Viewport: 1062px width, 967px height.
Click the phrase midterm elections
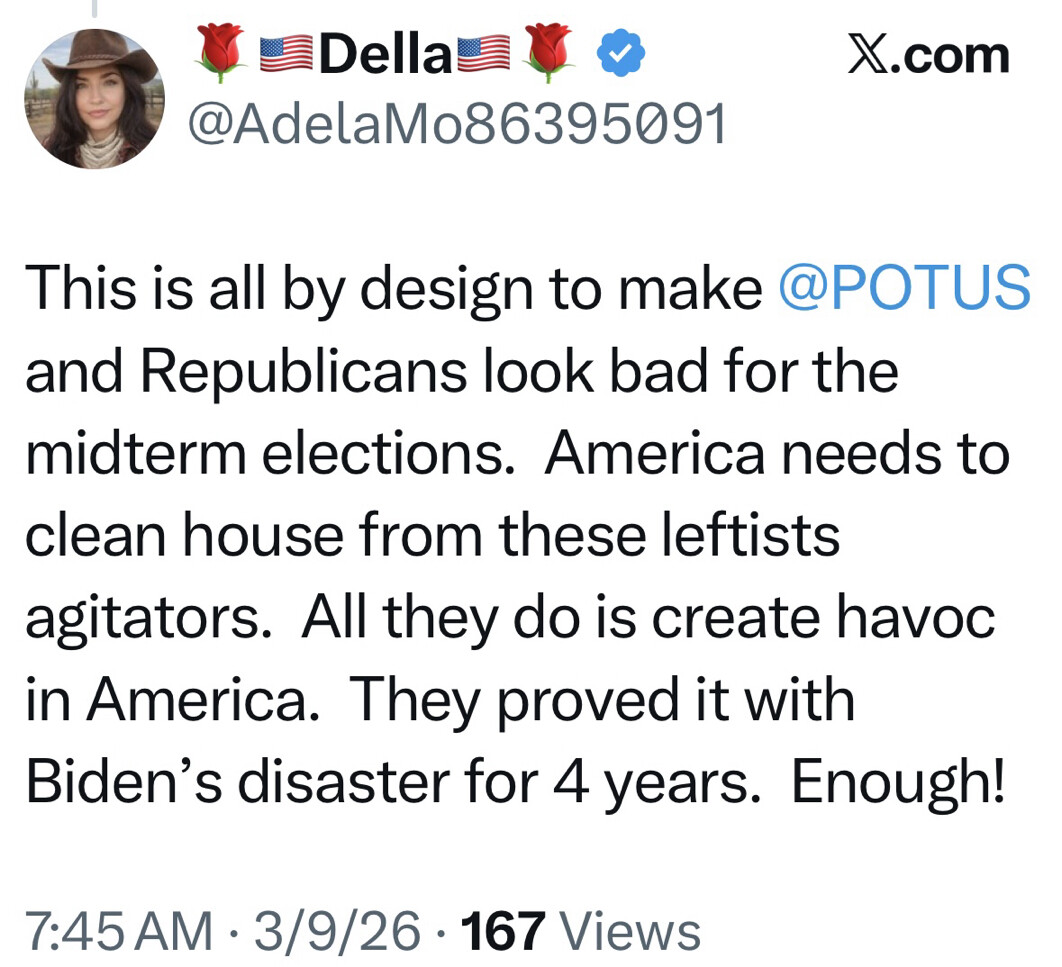tap(265, 453)
